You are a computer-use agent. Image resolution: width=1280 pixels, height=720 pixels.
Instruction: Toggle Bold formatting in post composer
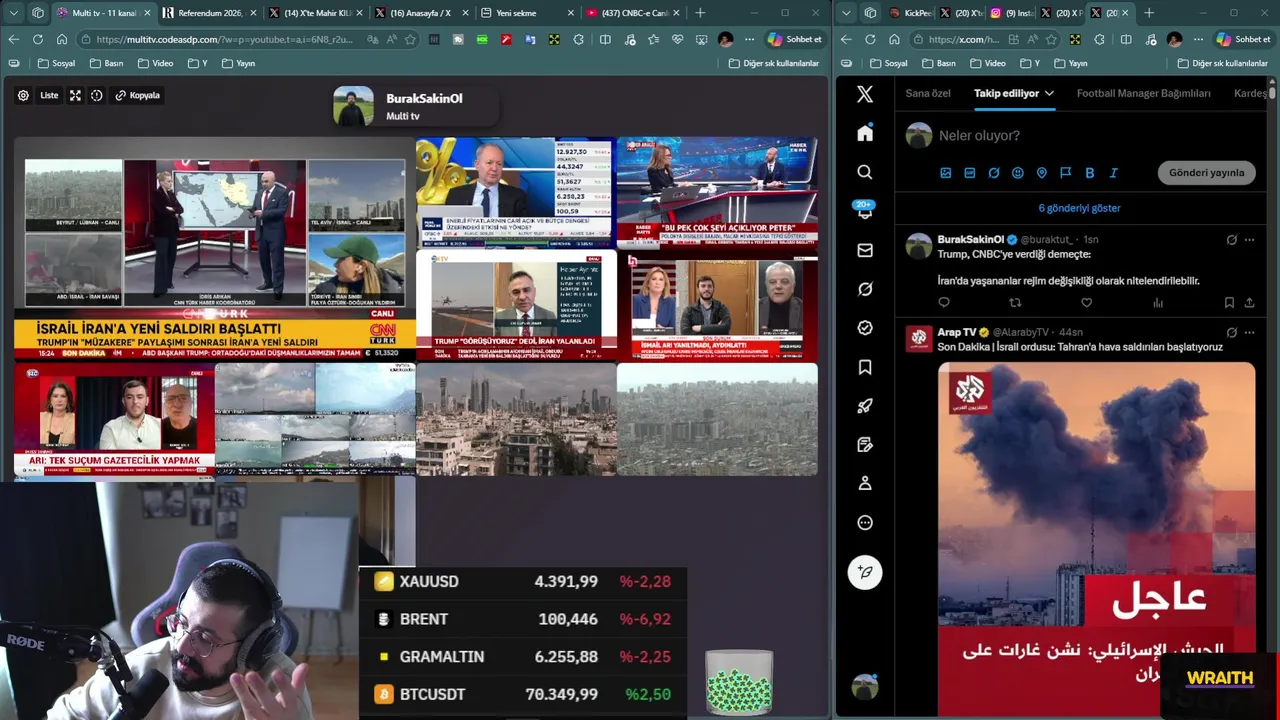pos(1090,173)
